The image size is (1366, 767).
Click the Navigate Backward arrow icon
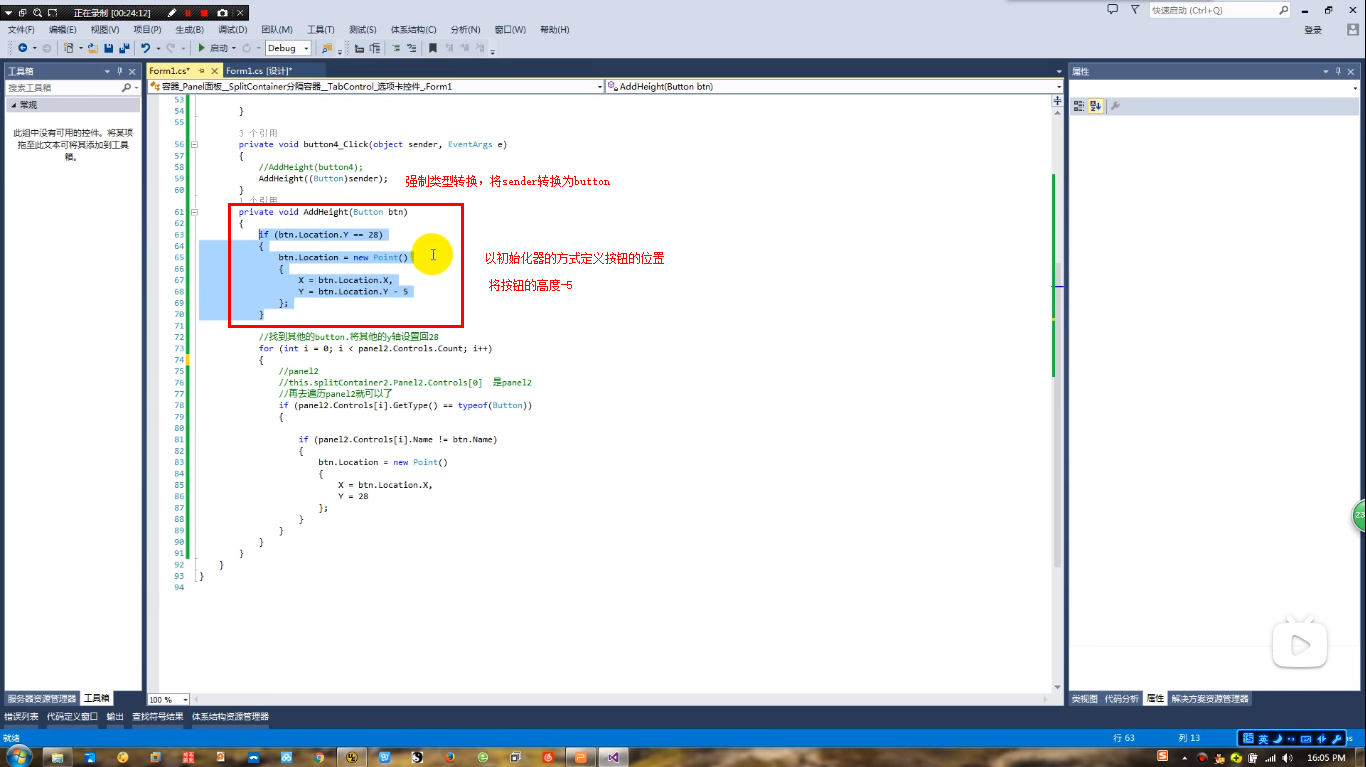(x=24, y=48)
